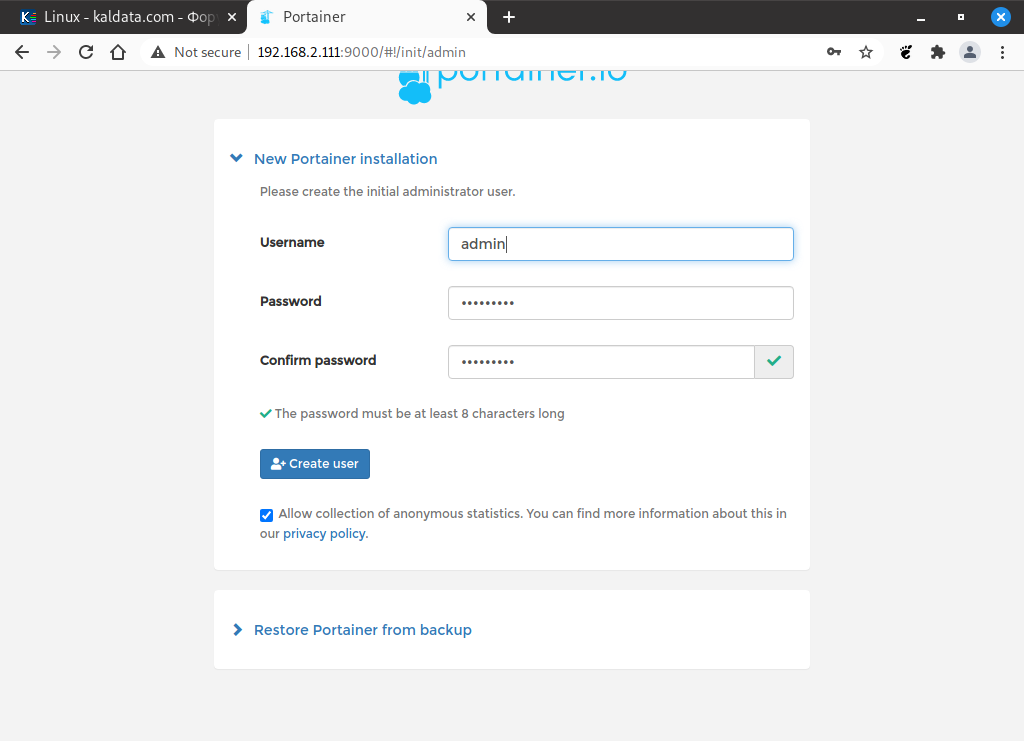Open the Extensions puzzle icon
Screen dimensions: 1024x741
938,52
